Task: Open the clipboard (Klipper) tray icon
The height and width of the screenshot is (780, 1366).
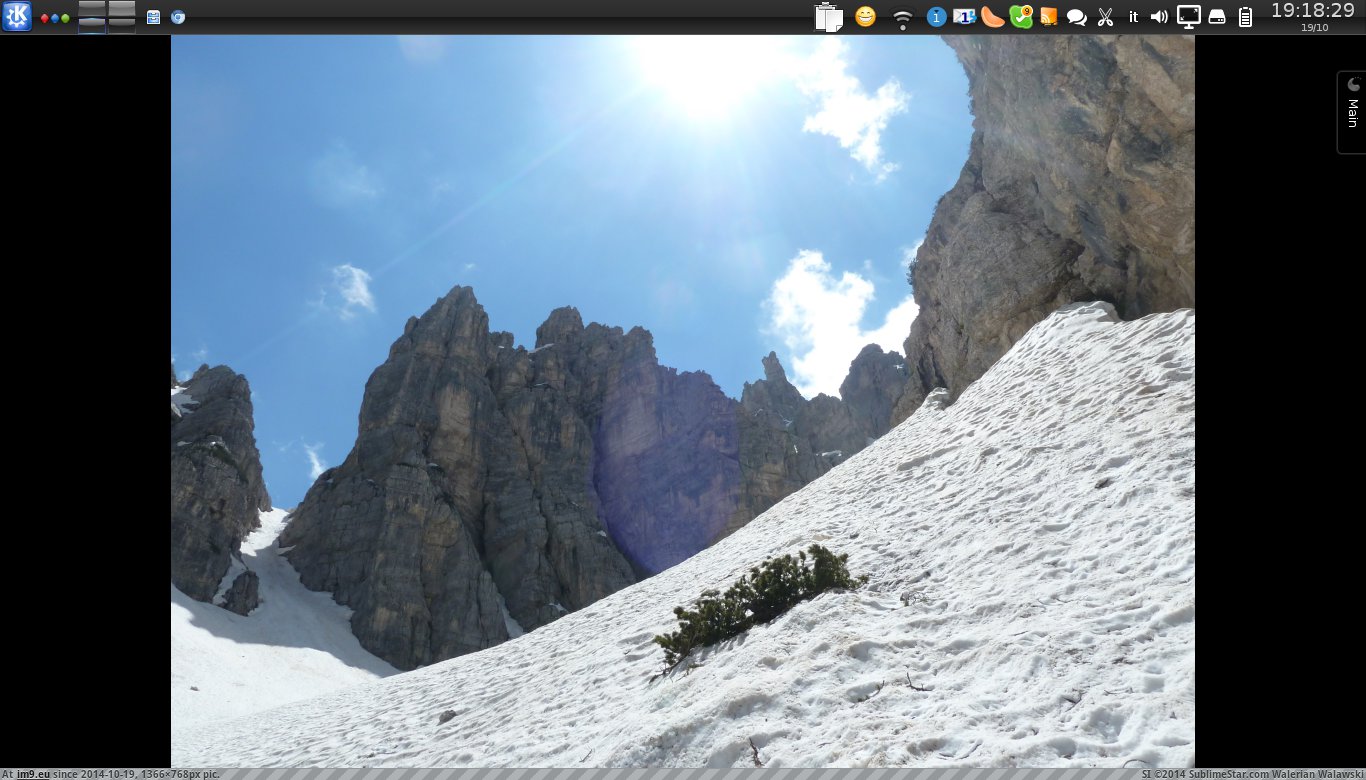Action: pyautogui.click(x=828, y=17)
